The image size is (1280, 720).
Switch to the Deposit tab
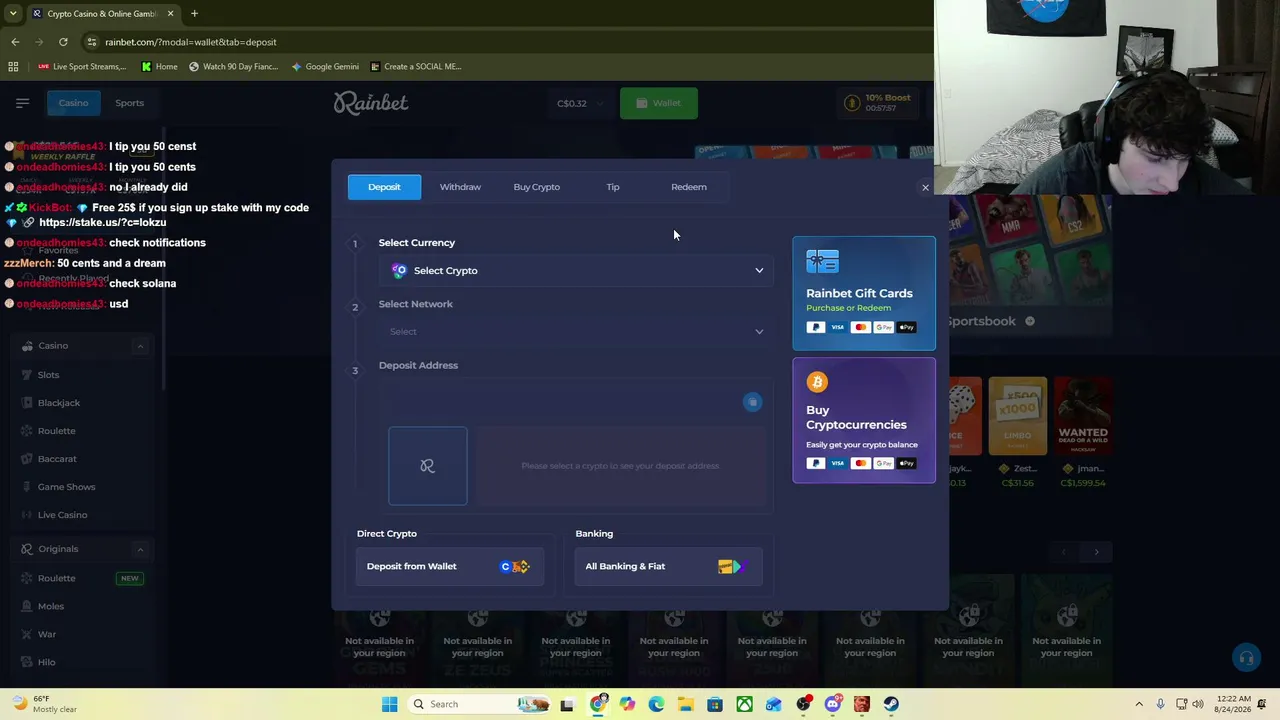pos(384,187)
